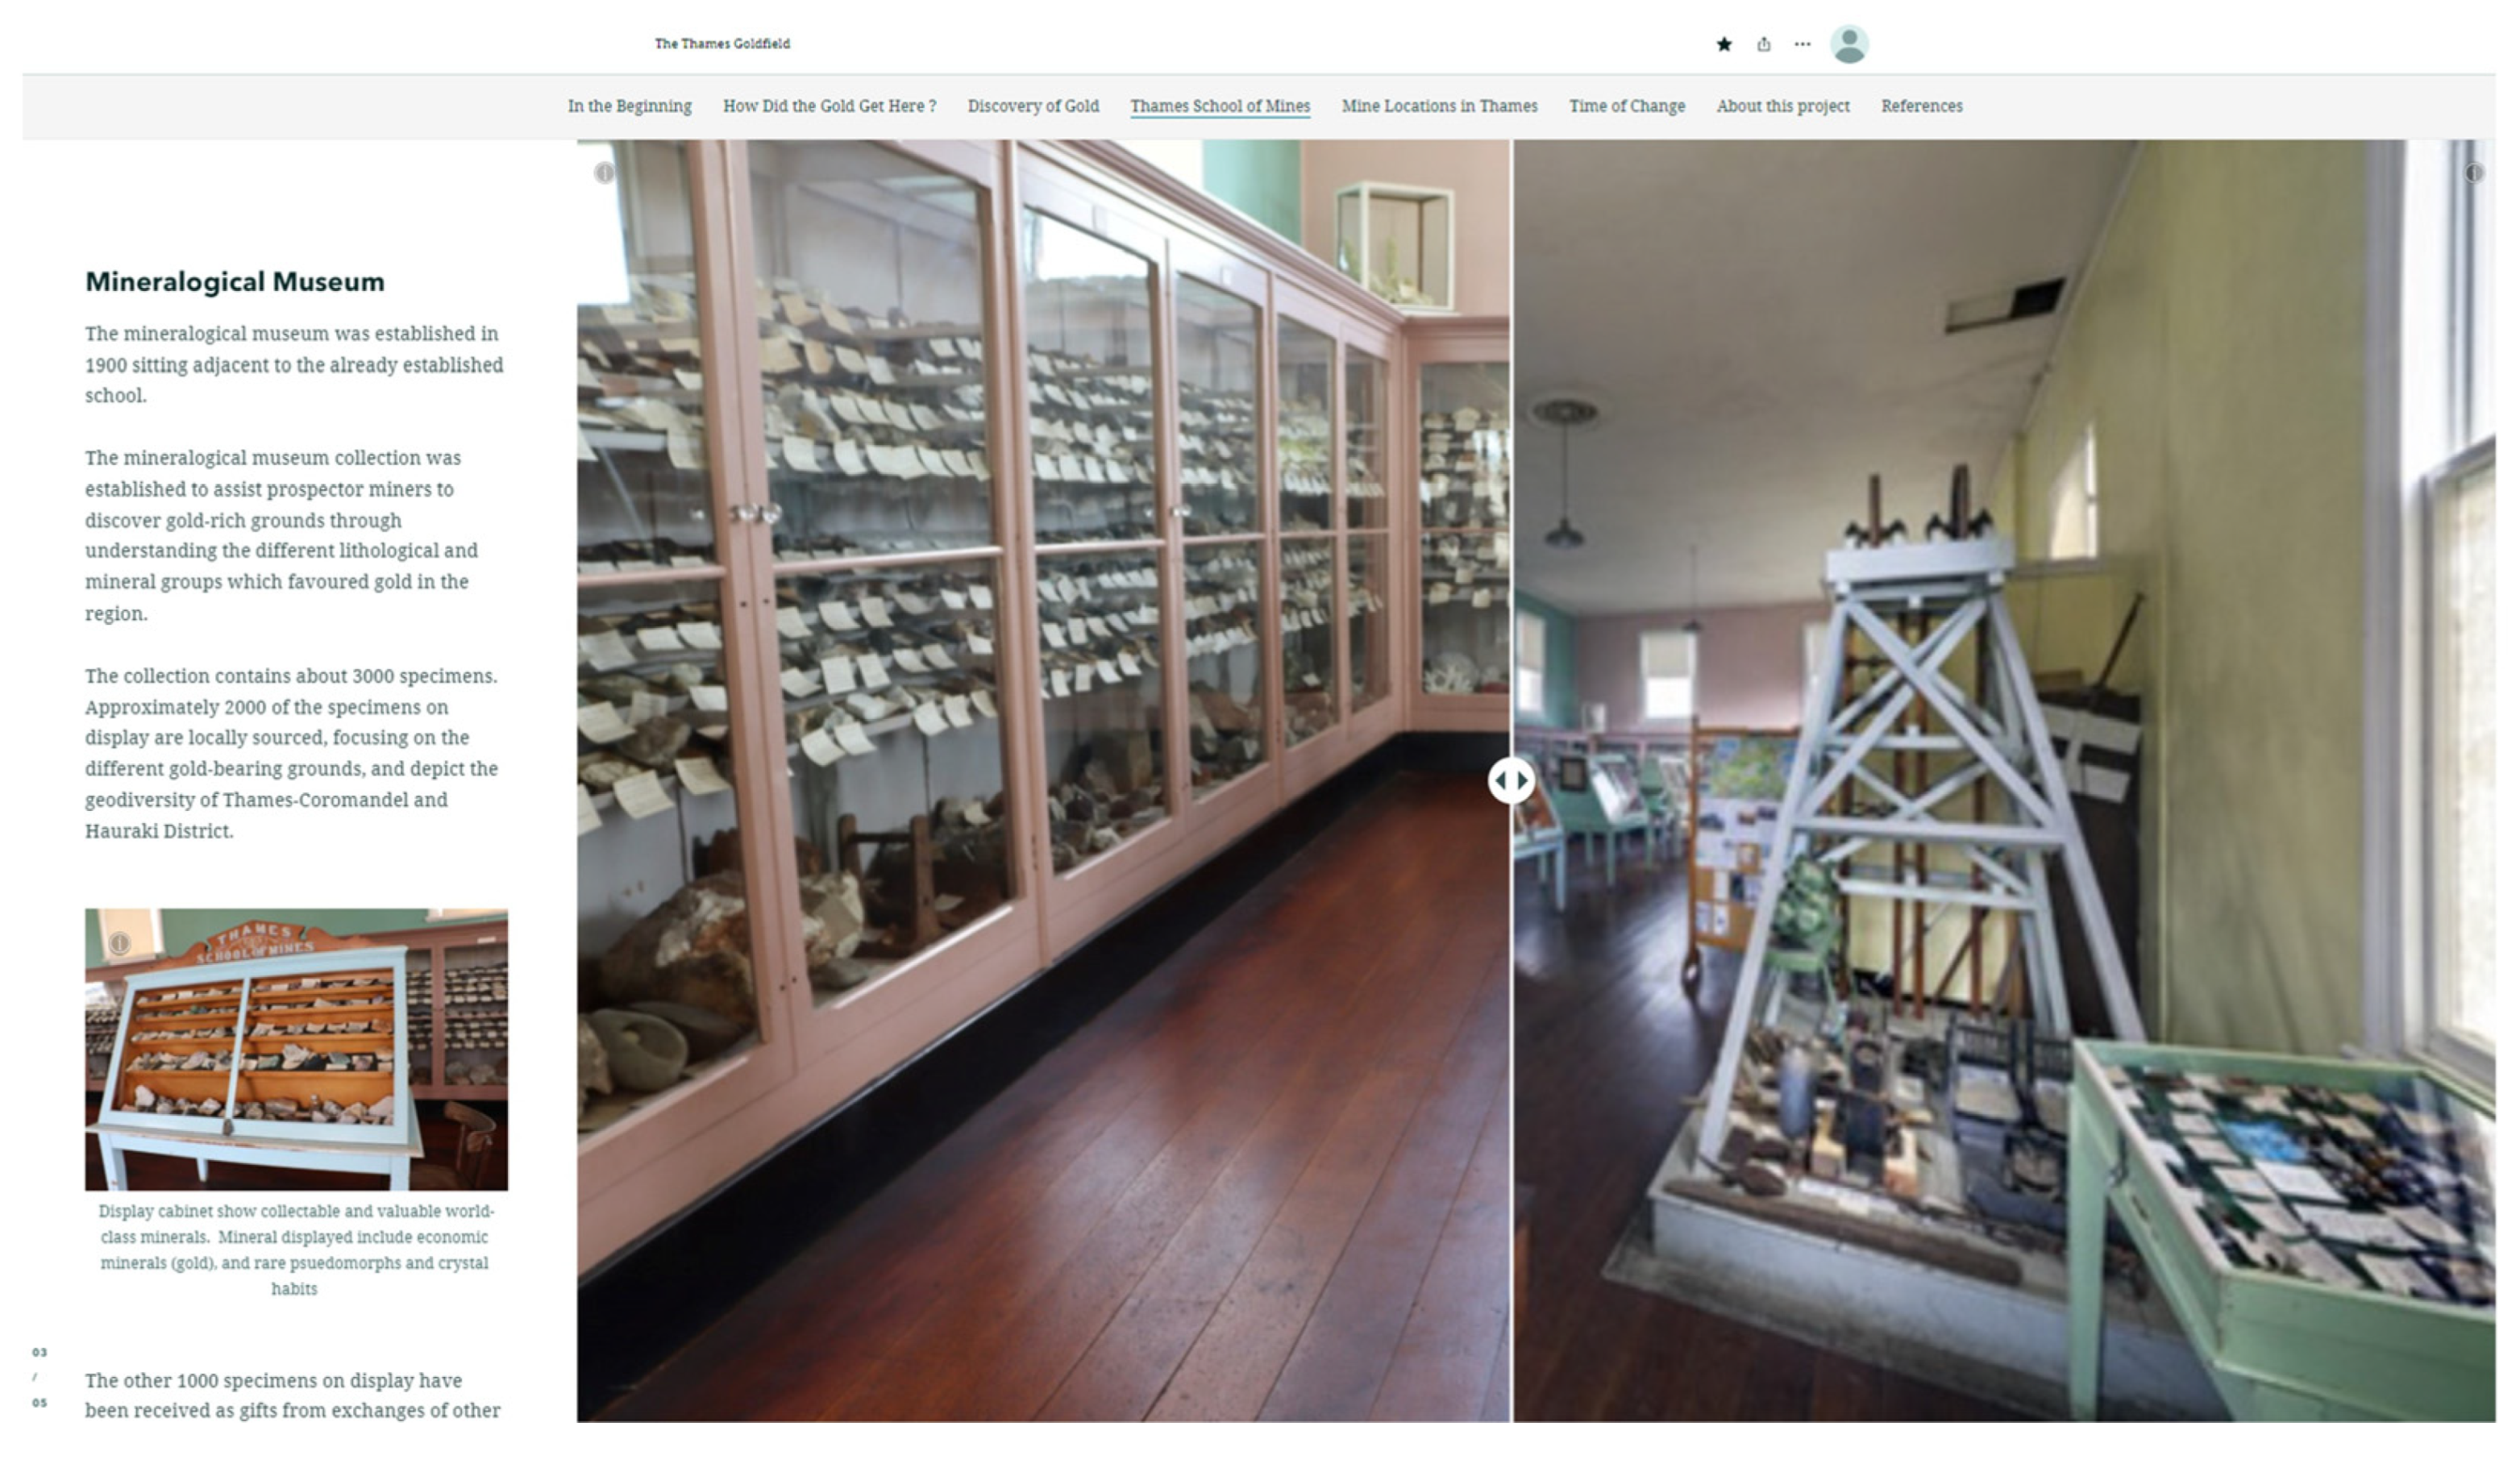This screenshot has width=2520, height=1468.
Task: Open How Did the Gold Get Here tab
Action: coord(829,106)
